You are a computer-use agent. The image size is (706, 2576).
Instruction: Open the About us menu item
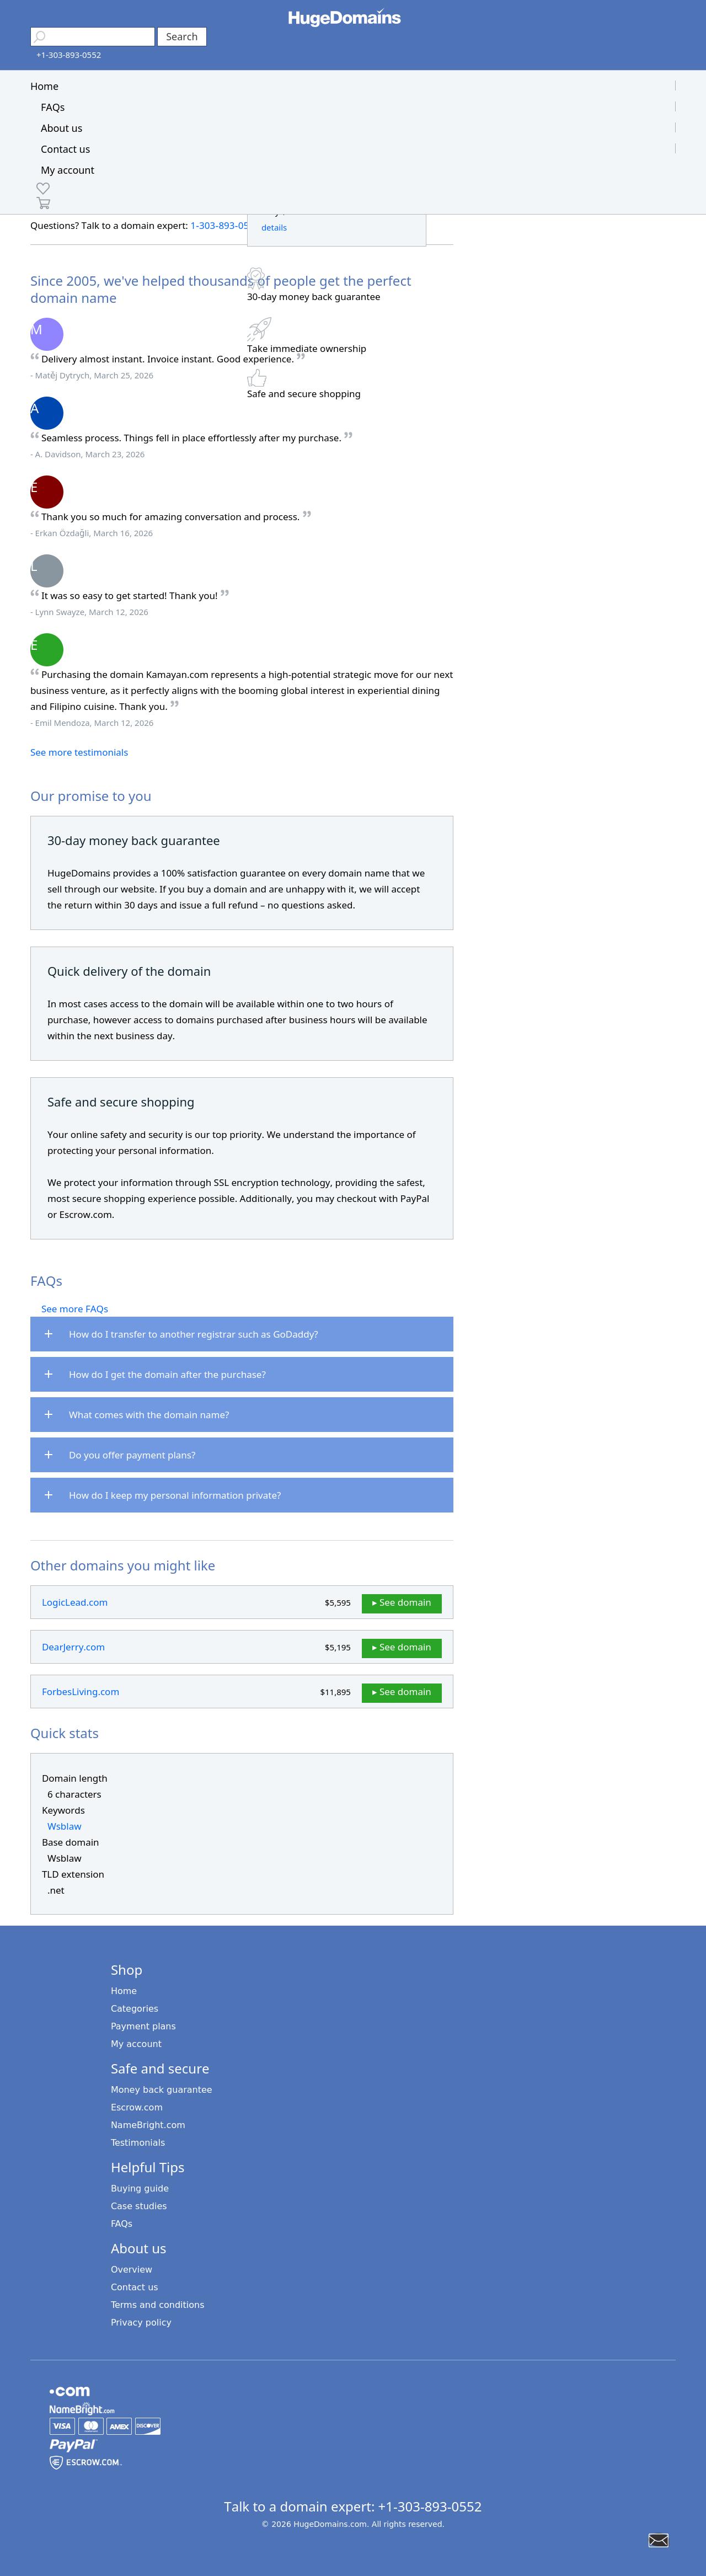62,128
